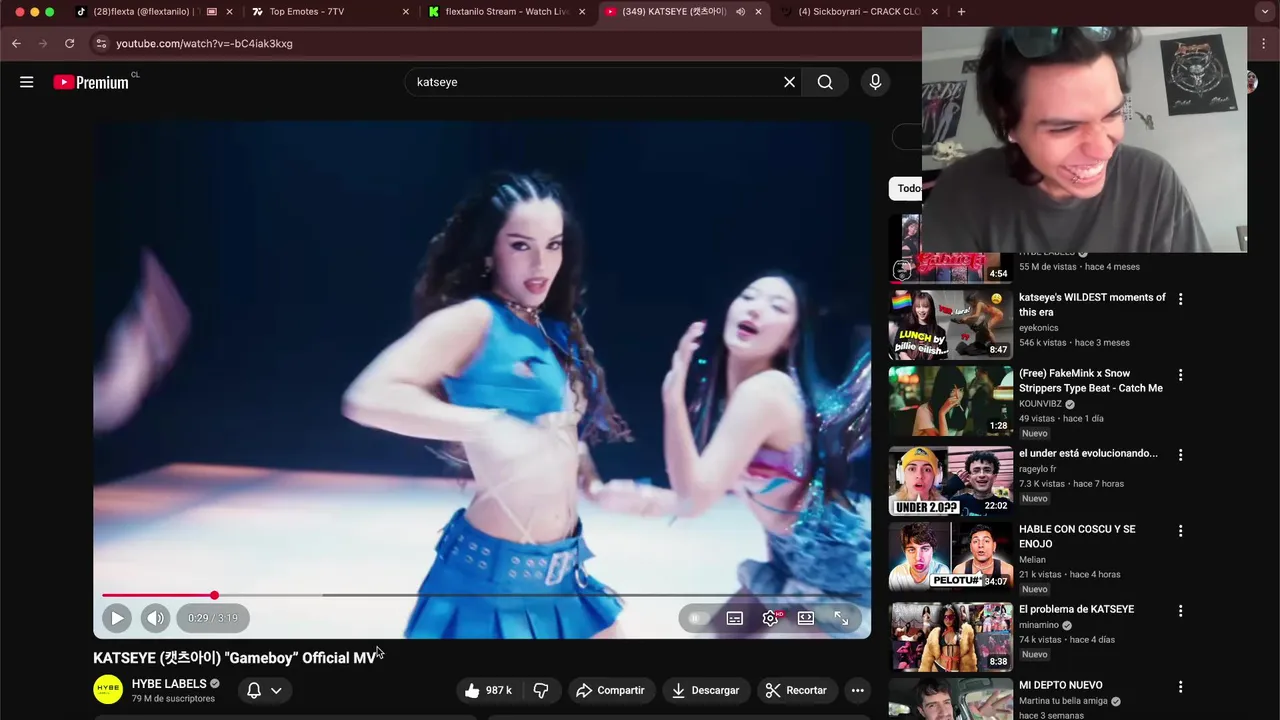Open MI DEPTO NUEVO video title

click(x=1061, y=685)
